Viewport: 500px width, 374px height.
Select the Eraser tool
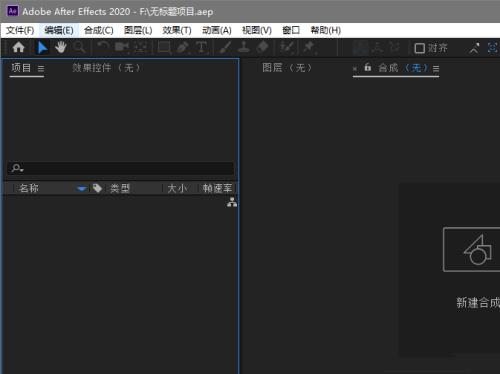point(263,47)
